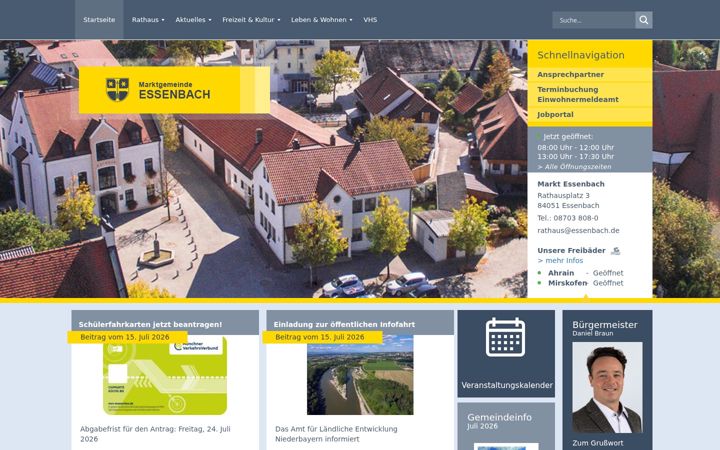The image size is (720, 450).
Task: Open the Veranstaltungskalender tile label
Action: 507,385
